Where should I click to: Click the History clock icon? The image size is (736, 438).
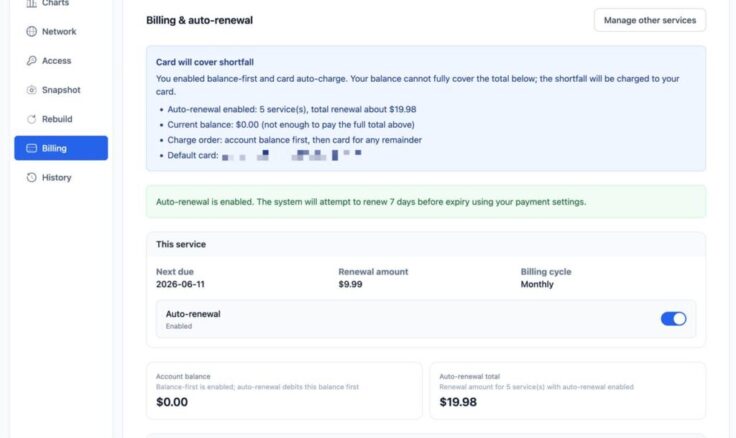click(31, 177)
